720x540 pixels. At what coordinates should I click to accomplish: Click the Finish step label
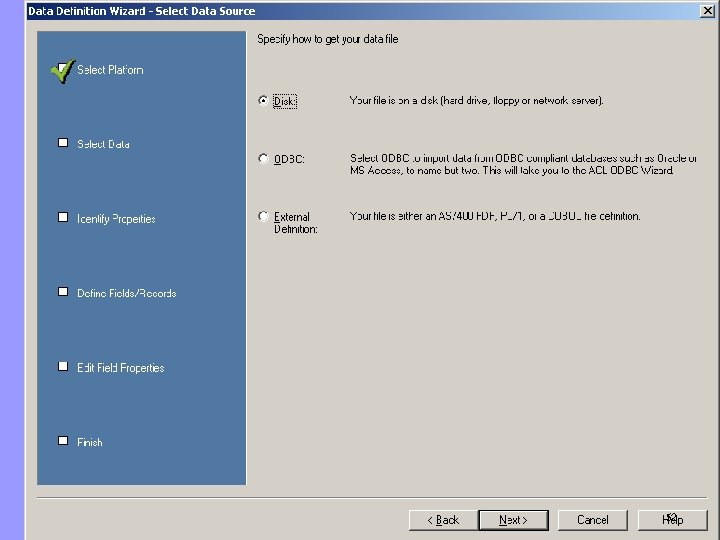pos(90,442)
